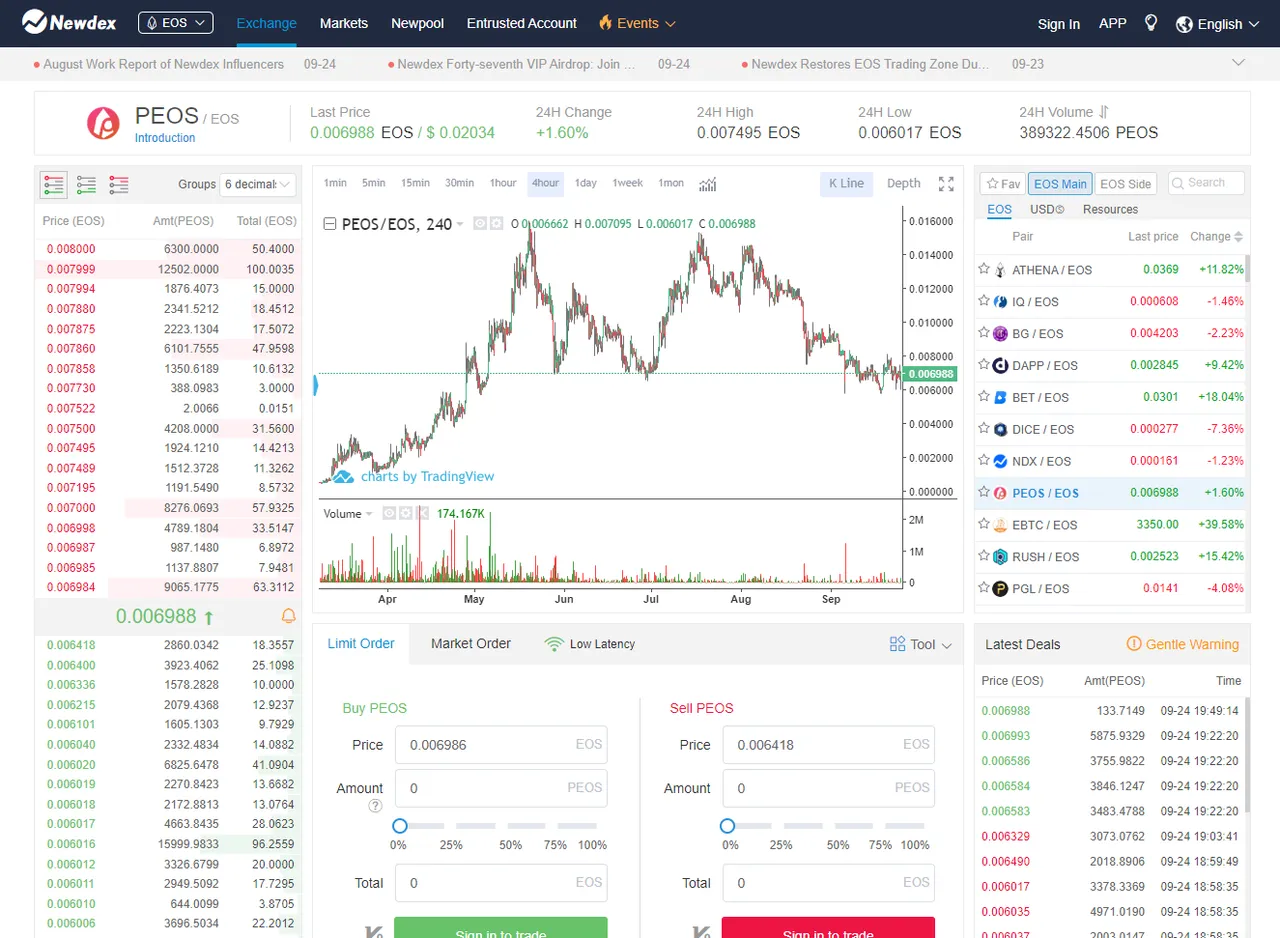Screen dimensions: 1280x938
Task: Switch to the USD market tab
Action: coord(1047,209)
